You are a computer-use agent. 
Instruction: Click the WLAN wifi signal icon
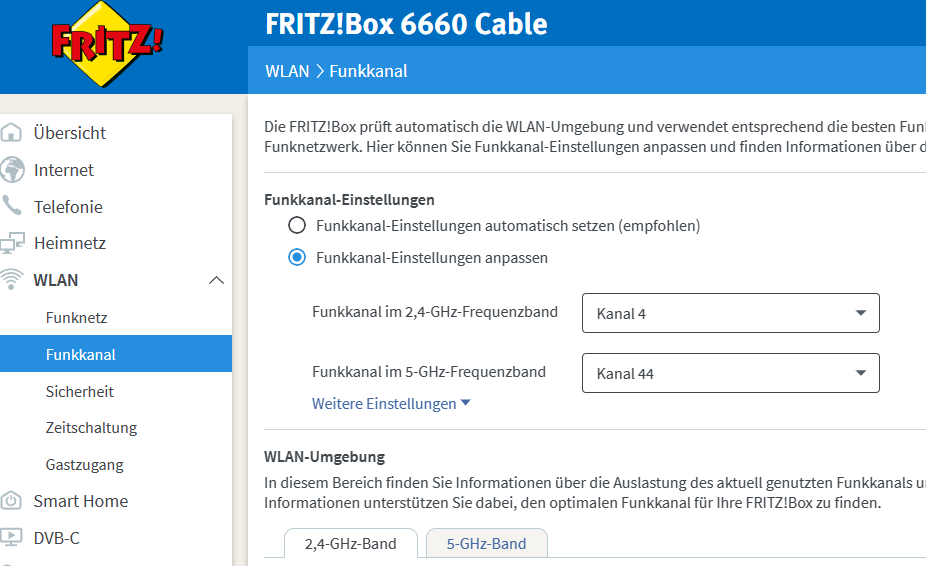(11, 280)
